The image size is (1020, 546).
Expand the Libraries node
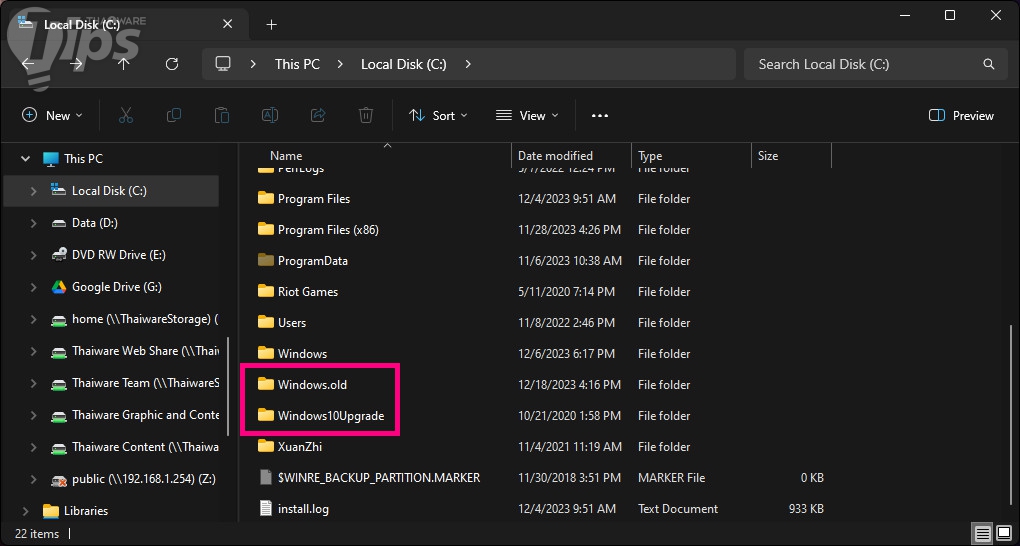(25, 511)
